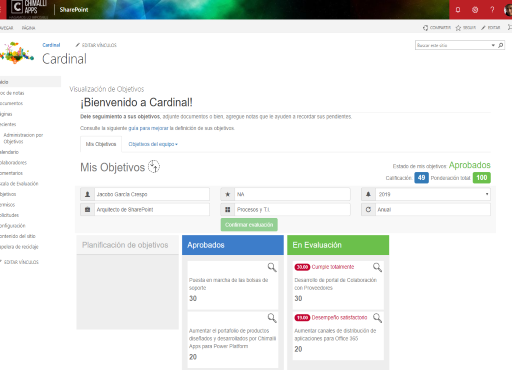Click the bell icon beside 2019 selector
Viewport: 512px width, 384px height.
pos(368,194)
